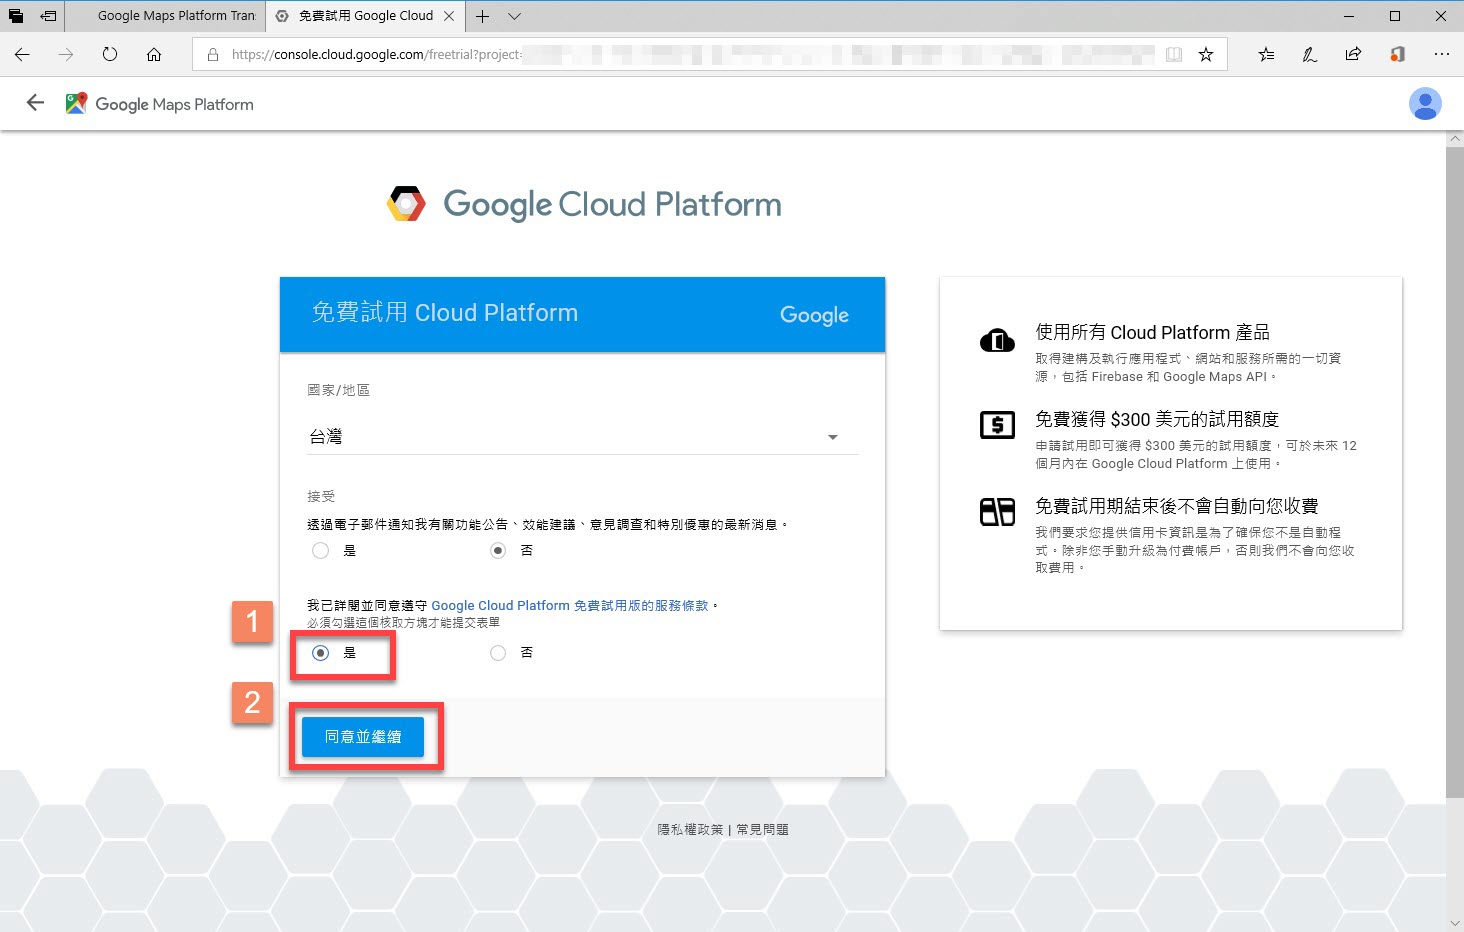Open the 常見問題 link

click(762, 829)
